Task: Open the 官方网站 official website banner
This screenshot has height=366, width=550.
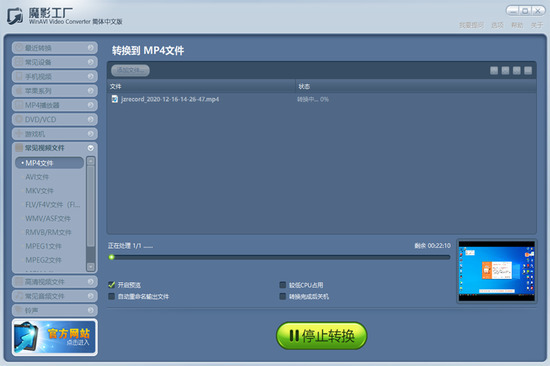Action: pyautogui.click(x=55, y=337)
